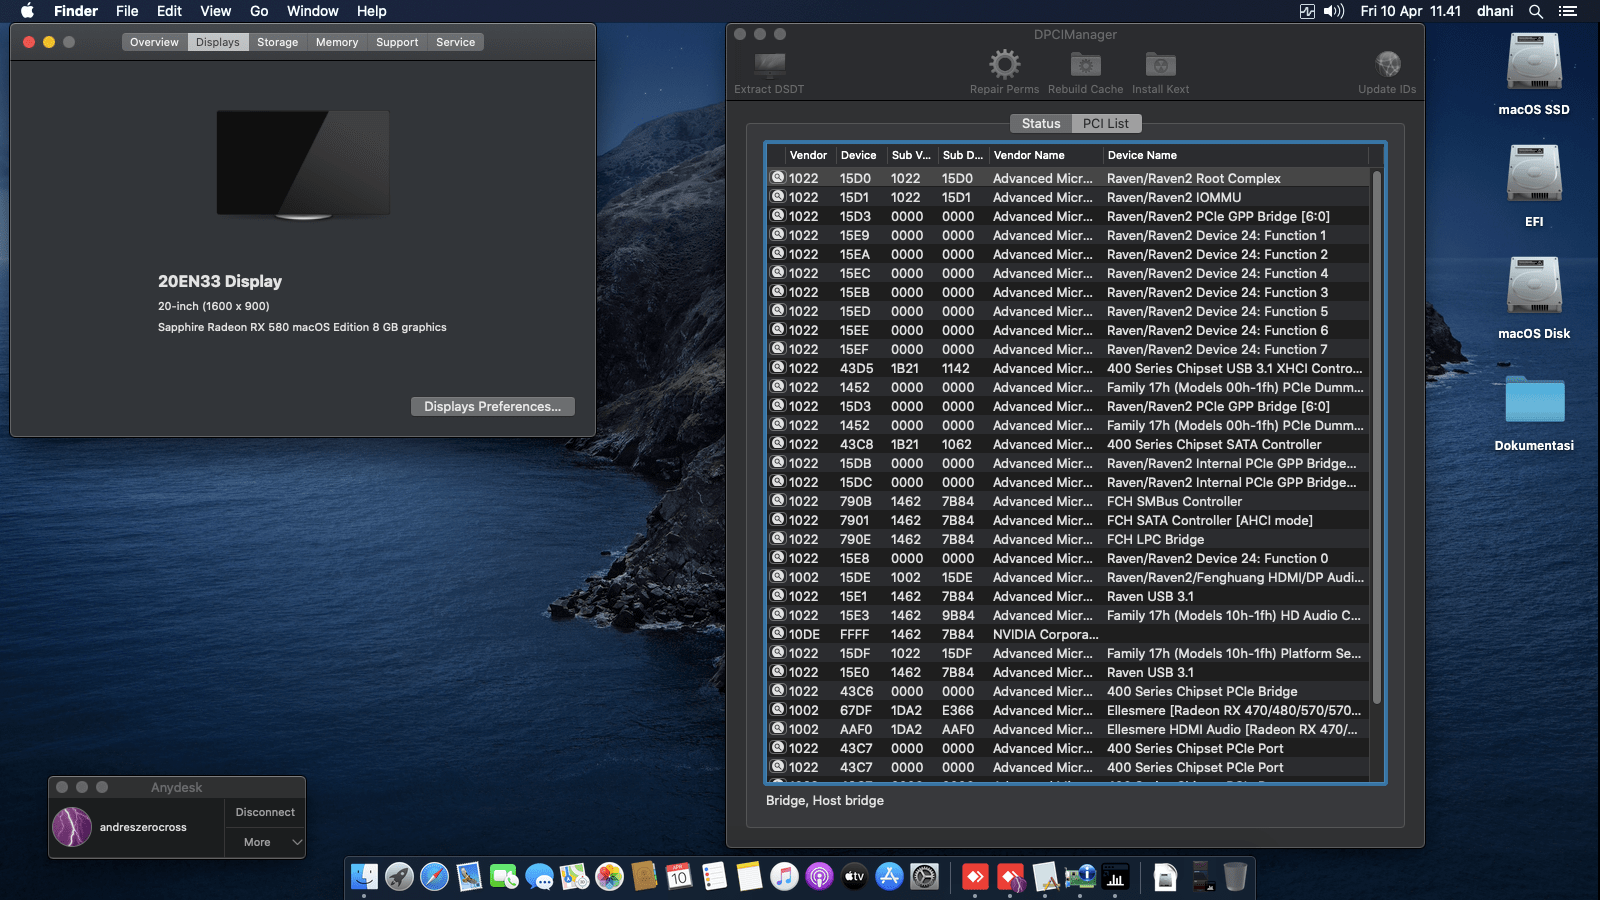This screenshot has width=1600, height=900.
Task: Switch to the Overview tab
Action: (154, 42)
